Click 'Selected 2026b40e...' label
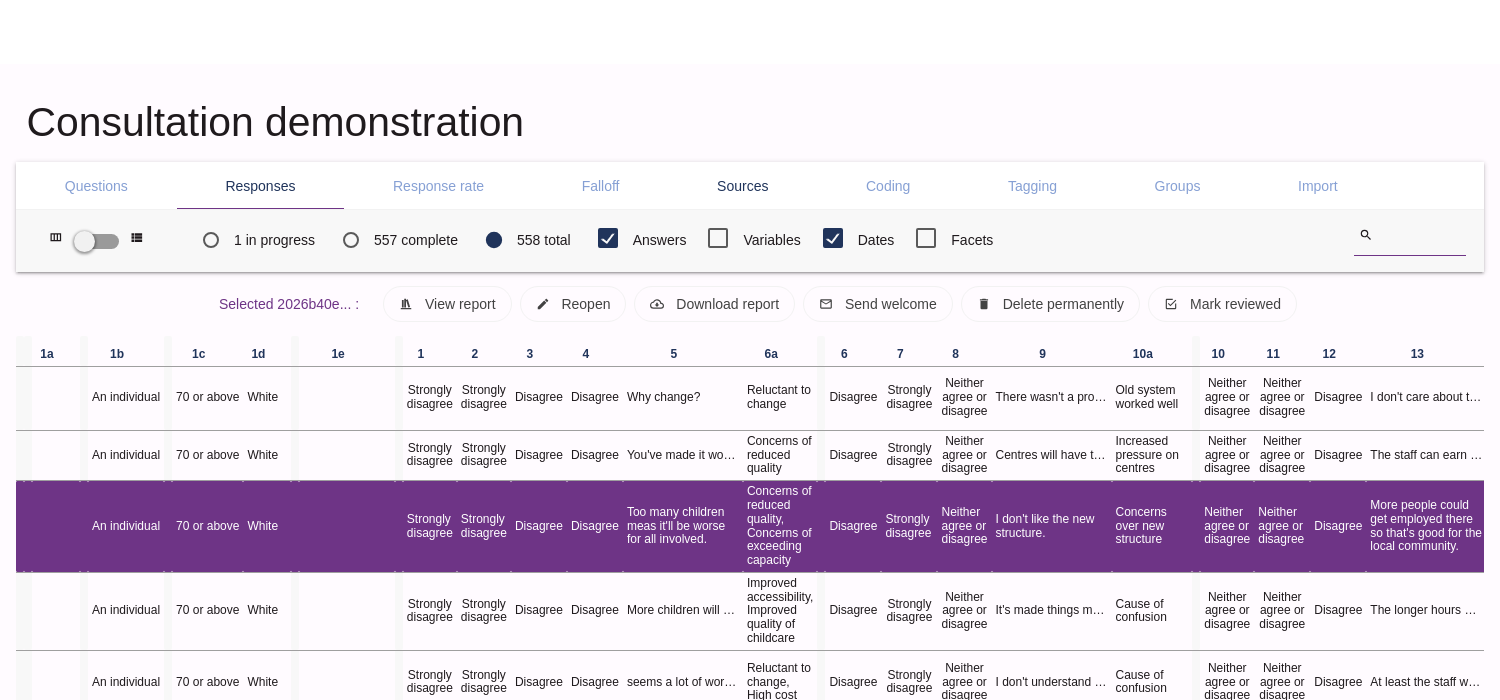1500x700 pixels. pos(289,304)
